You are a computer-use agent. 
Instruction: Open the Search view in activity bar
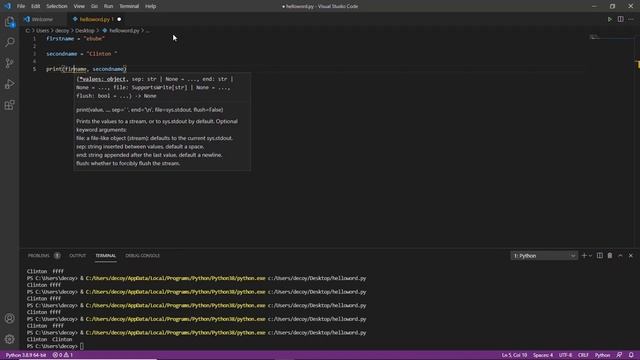click(x=9, y=42)
